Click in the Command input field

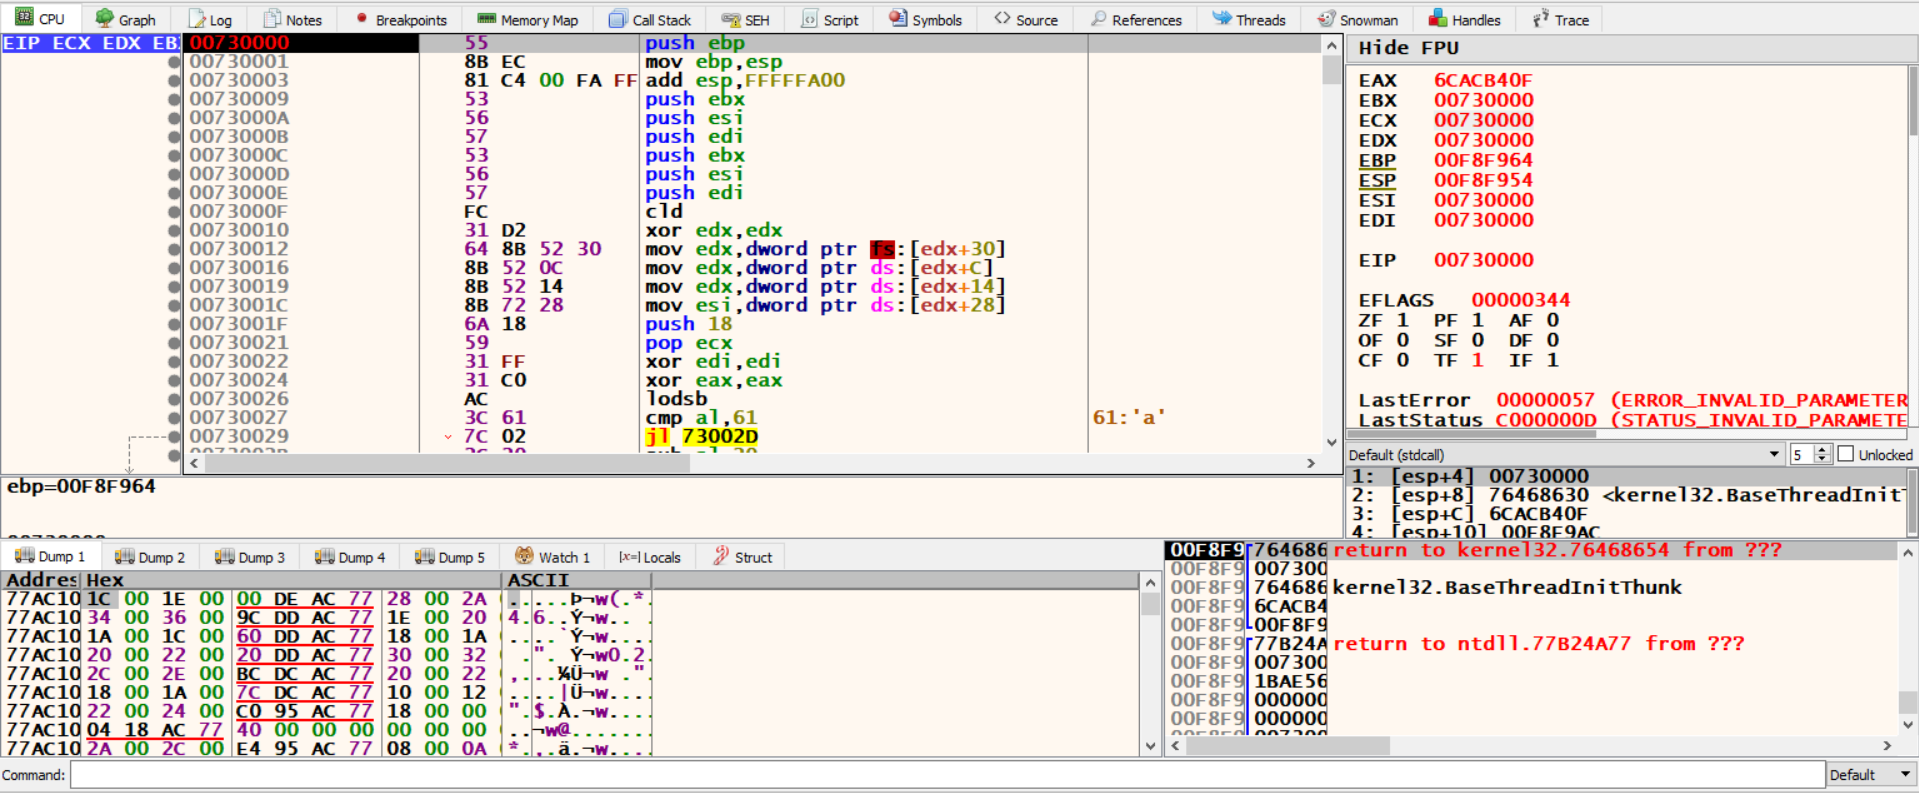(x=947, y=775)
